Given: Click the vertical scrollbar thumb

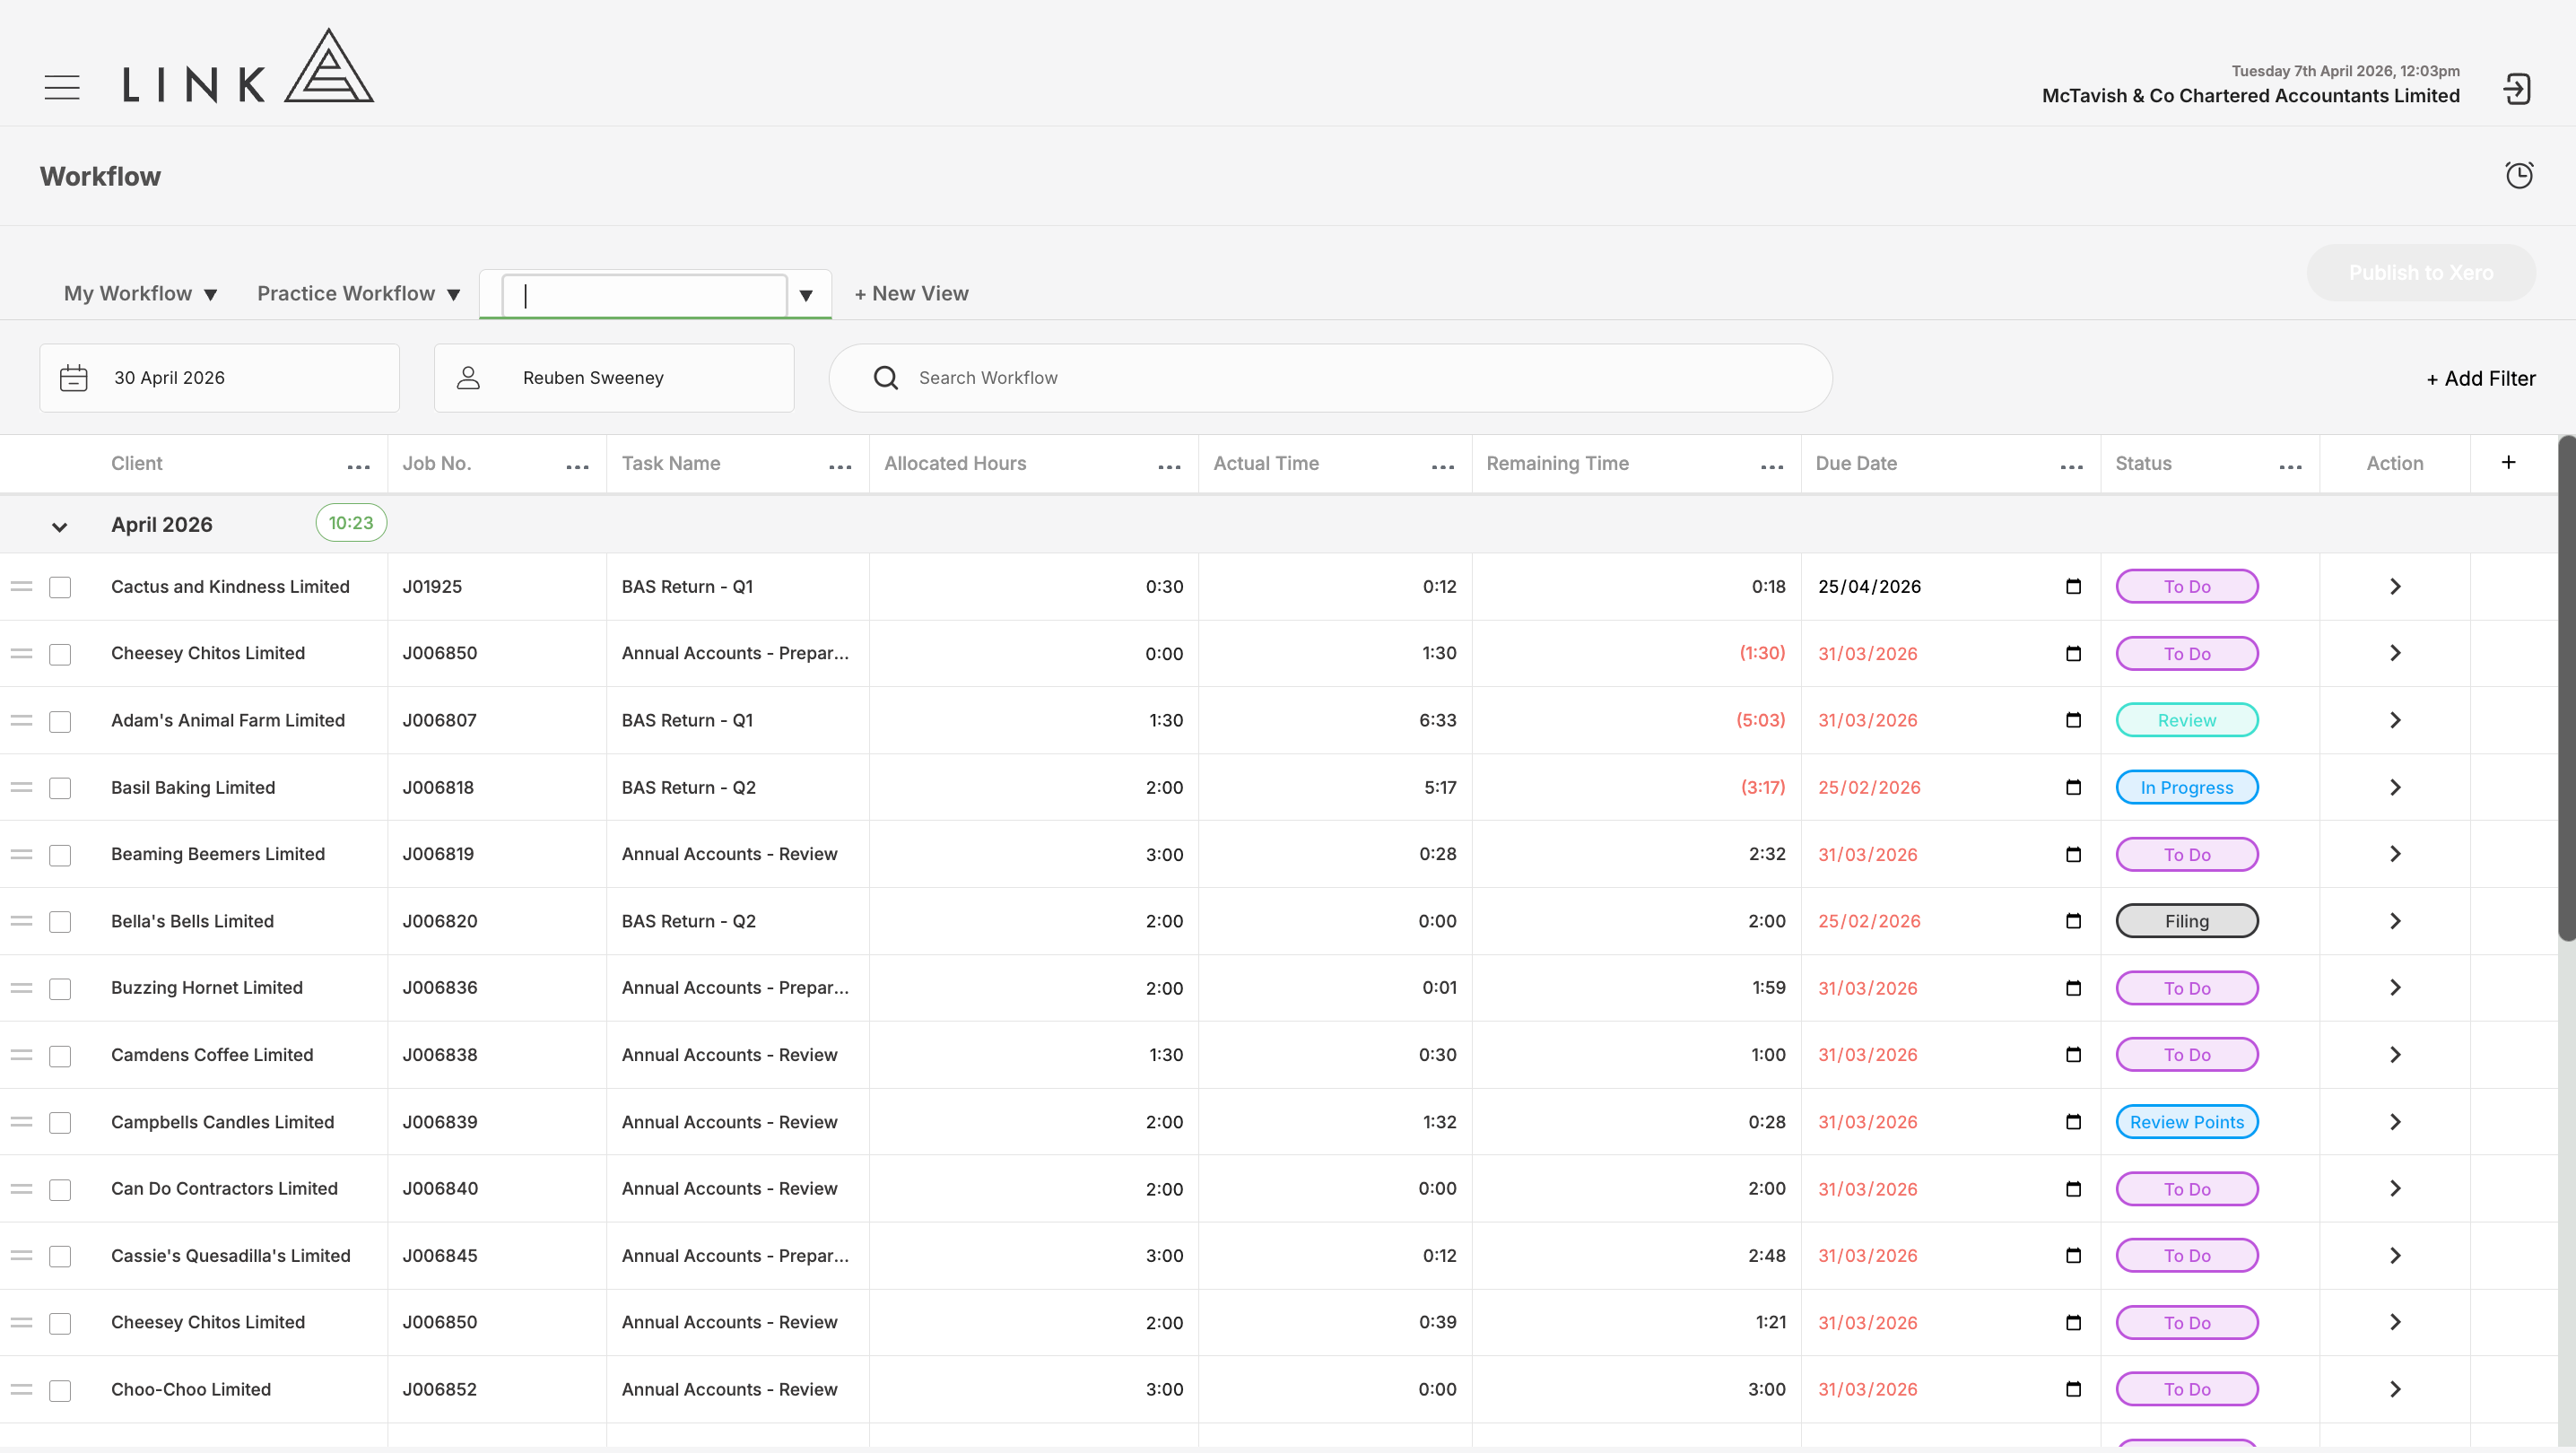Looking at the screenshot, I should click(x=2567, y=688).
